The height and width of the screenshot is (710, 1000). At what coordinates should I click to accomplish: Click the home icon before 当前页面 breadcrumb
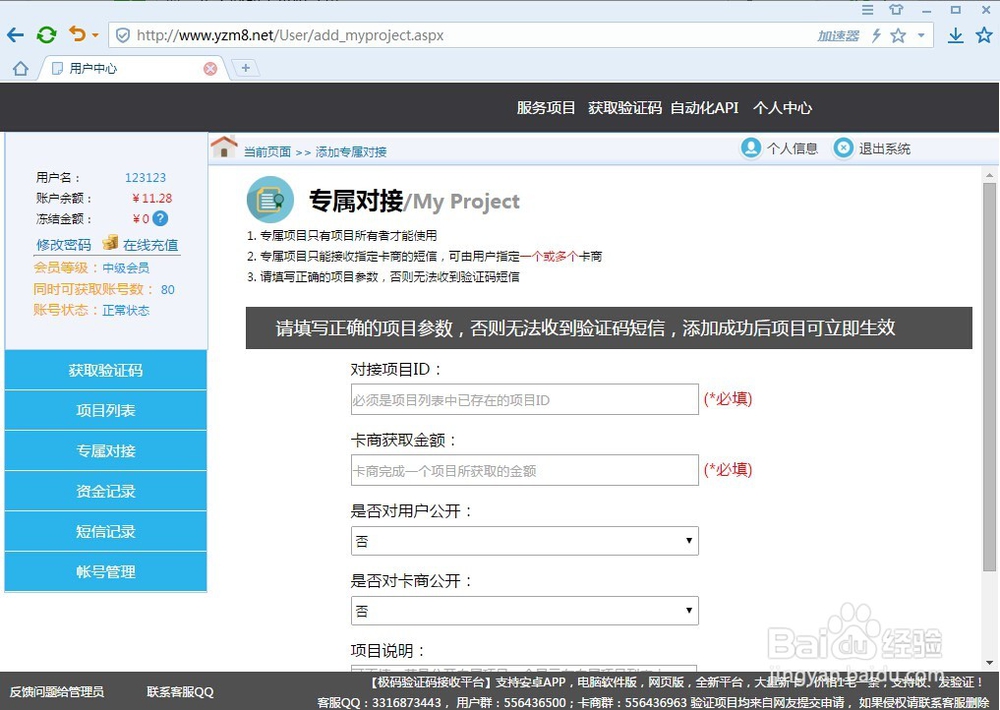[x=224, y=146]
